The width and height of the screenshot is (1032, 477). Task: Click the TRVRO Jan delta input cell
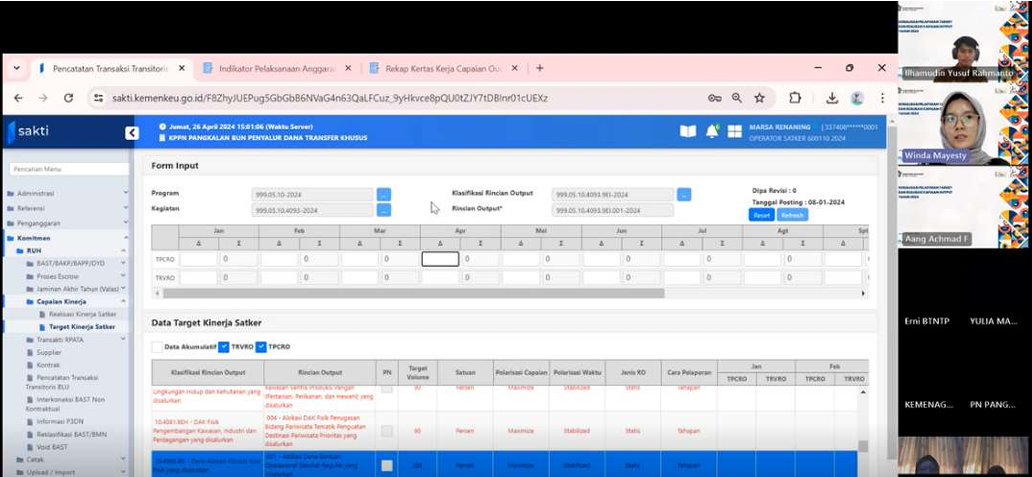click(198, 278)
